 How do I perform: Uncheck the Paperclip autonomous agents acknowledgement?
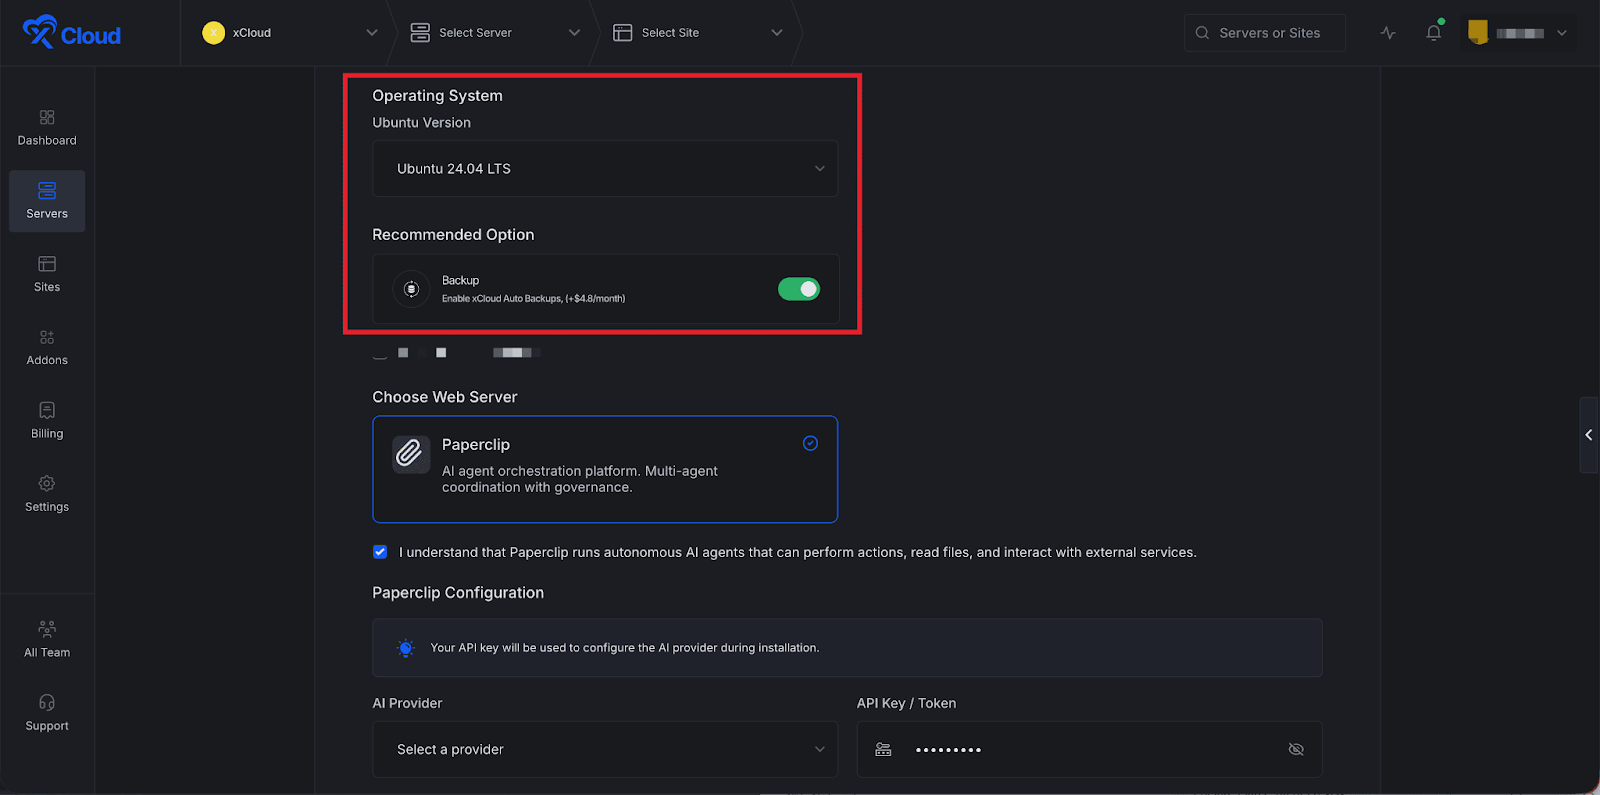click(x=380, y=552)
